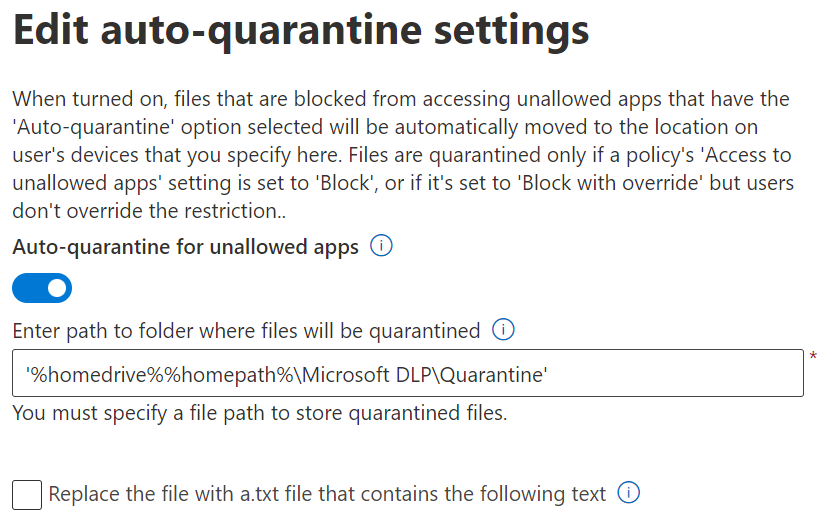Select the Edit auto-quarantine settings heading
Screen dimensions: 824x516
(301, 30)
